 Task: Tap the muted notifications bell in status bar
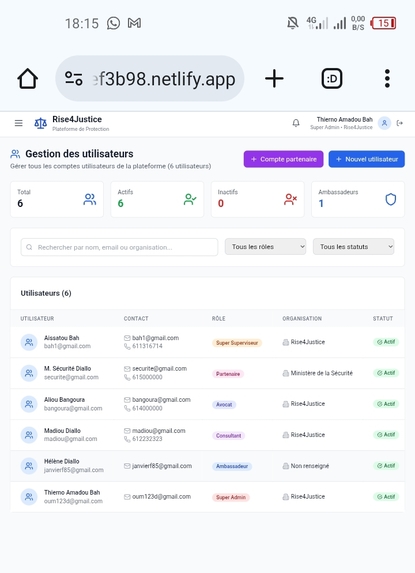(x=292, y=23)
